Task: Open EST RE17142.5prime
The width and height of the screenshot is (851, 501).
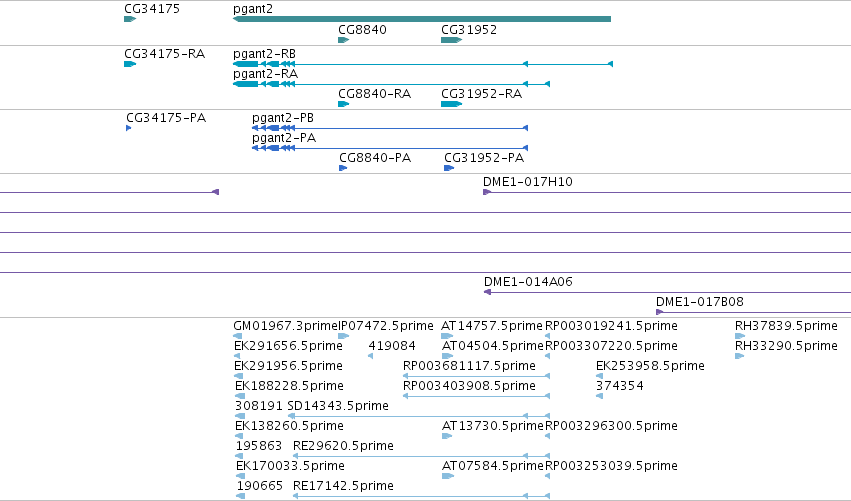Action: [x=343, y=486]
